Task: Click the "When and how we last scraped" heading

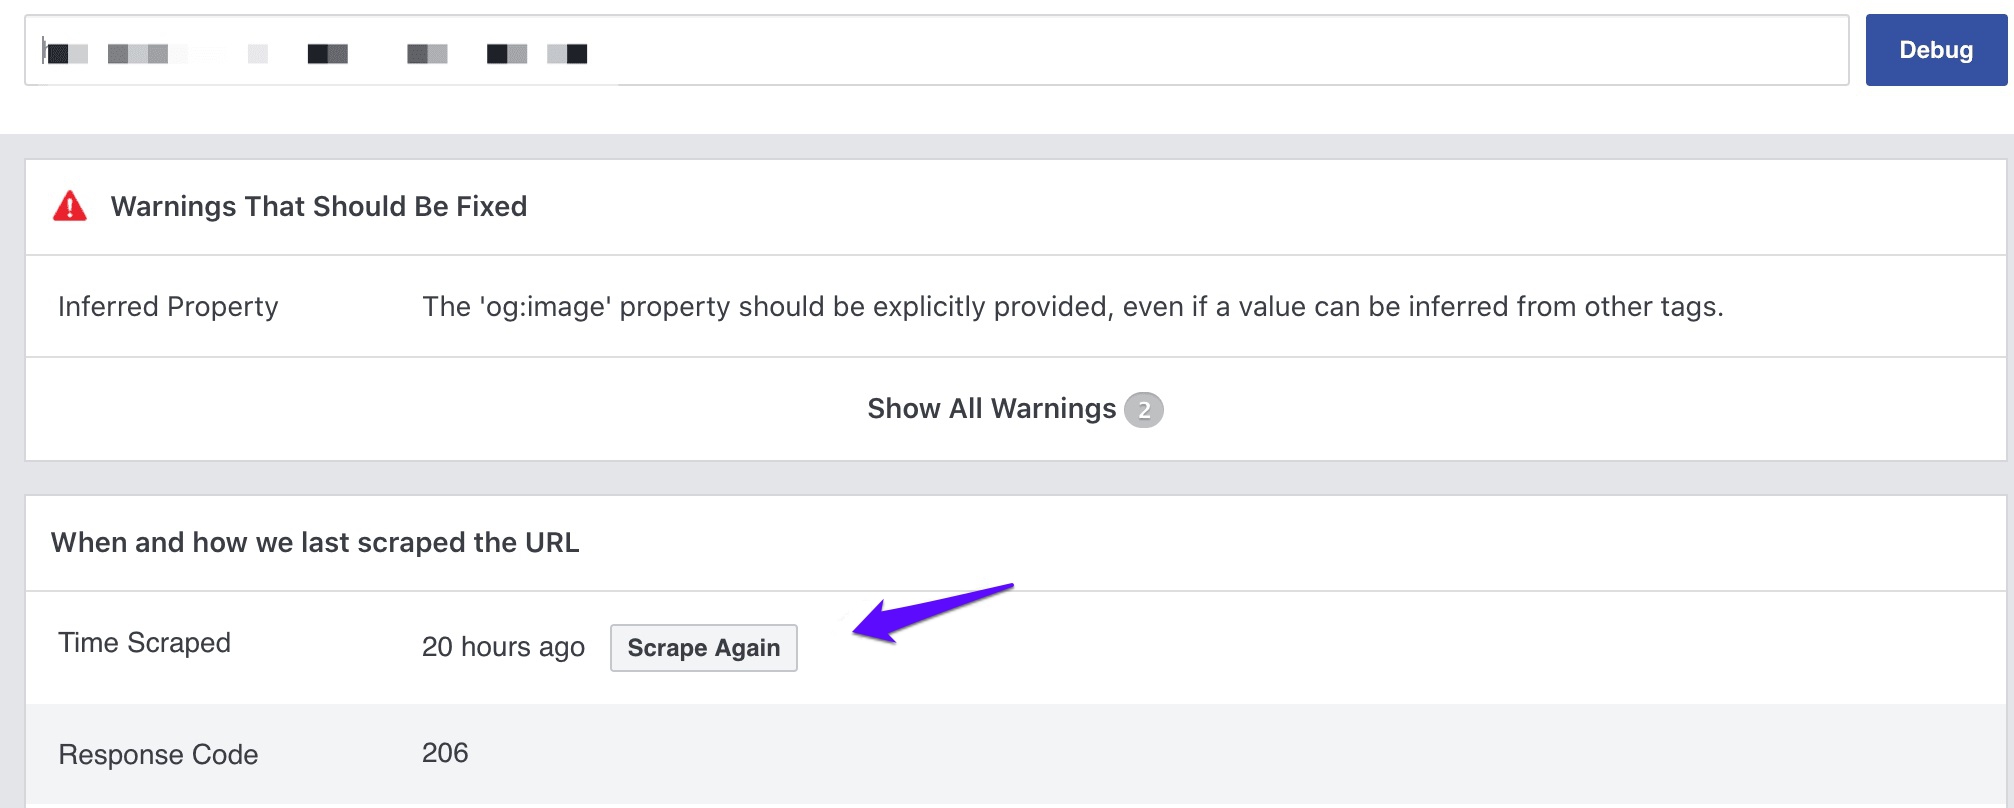Action: (x=315, y=542)
